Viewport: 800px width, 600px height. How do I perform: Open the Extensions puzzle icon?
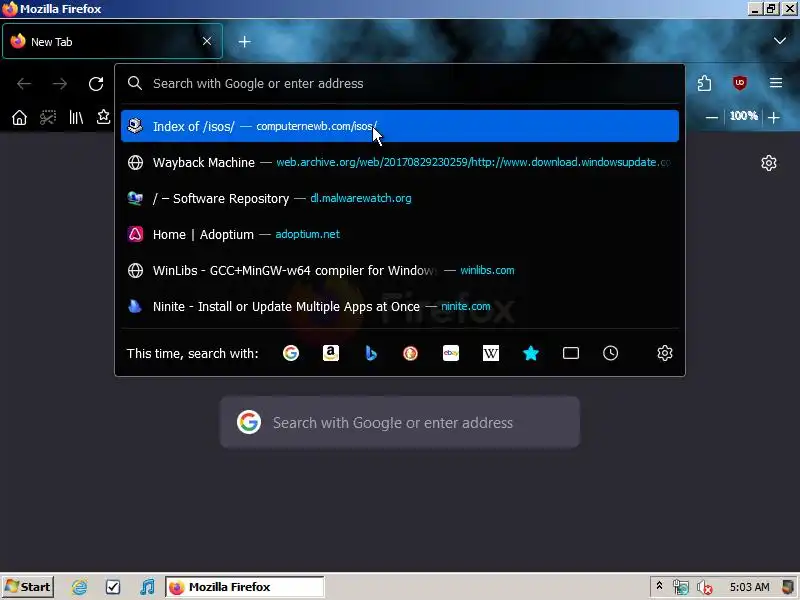704,83
